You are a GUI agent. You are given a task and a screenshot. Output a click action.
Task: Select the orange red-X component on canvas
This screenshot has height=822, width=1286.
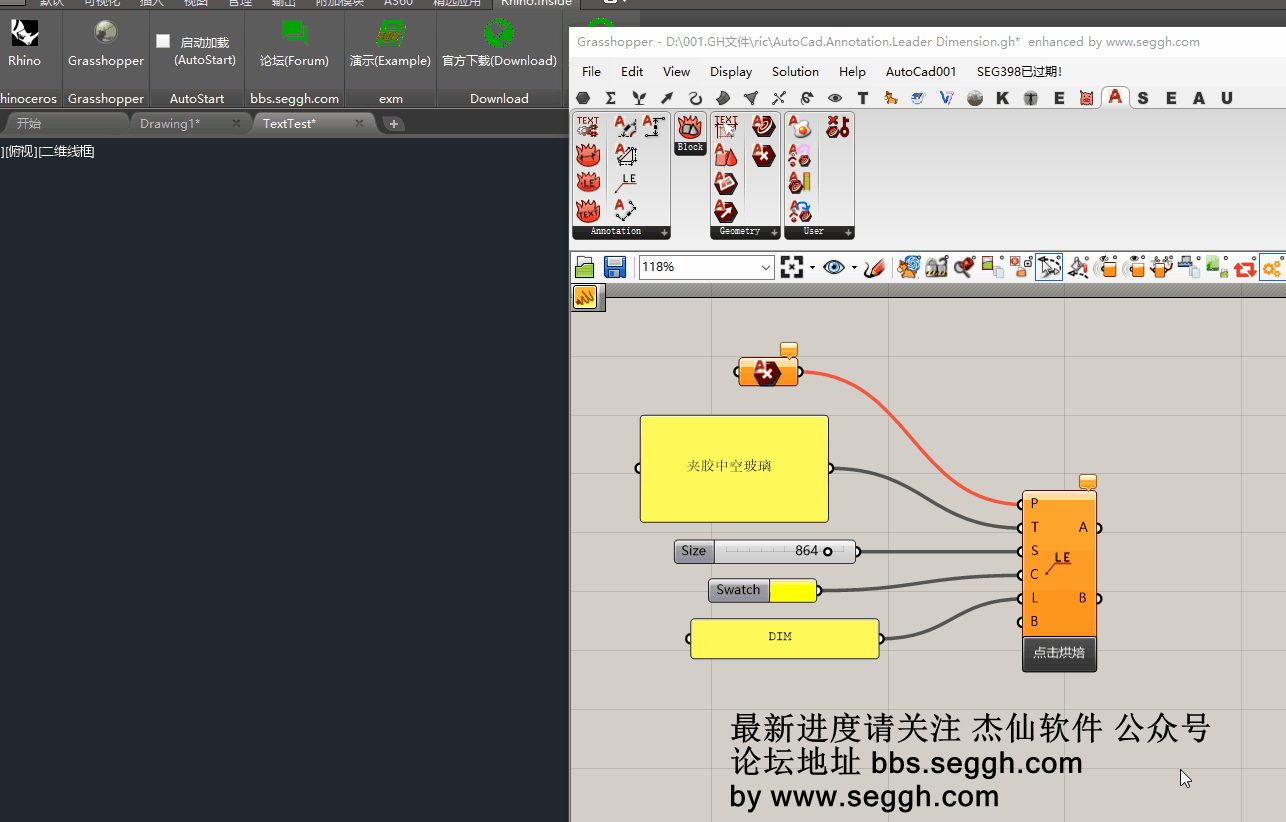(x=767, y=372)
